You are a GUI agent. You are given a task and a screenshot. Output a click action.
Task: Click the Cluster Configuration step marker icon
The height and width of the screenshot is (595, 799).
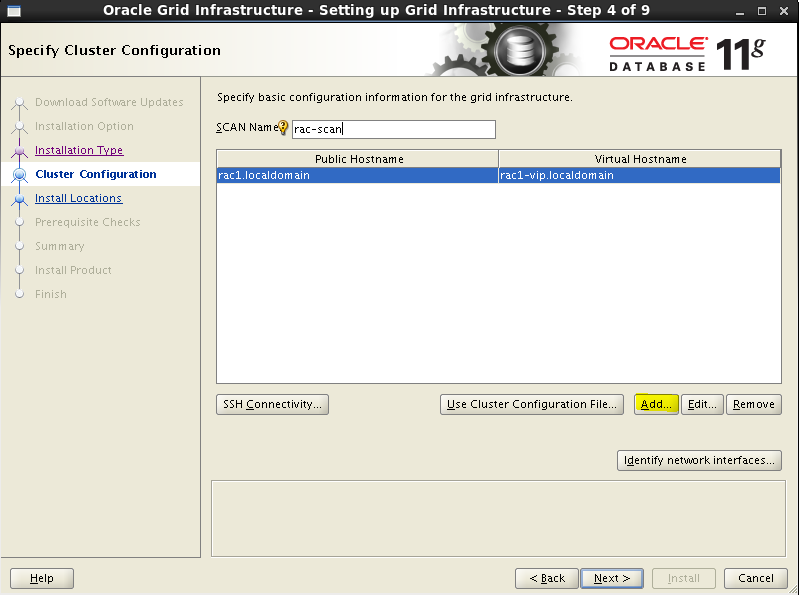pyautogui.click(x=19, y=175)
